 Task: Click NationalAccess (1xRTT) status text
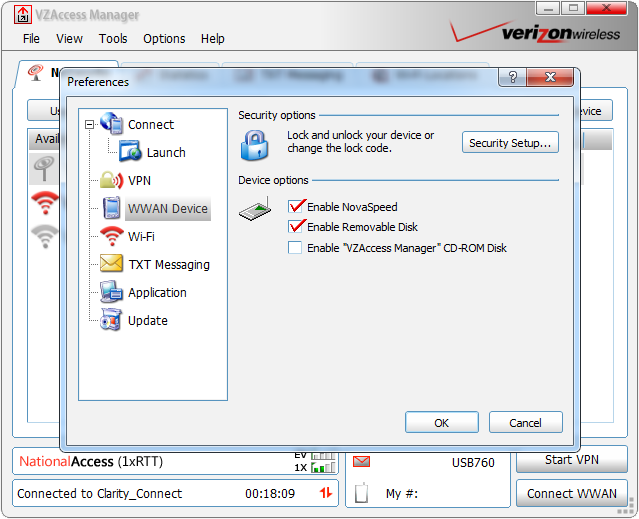tap(91, 462)
